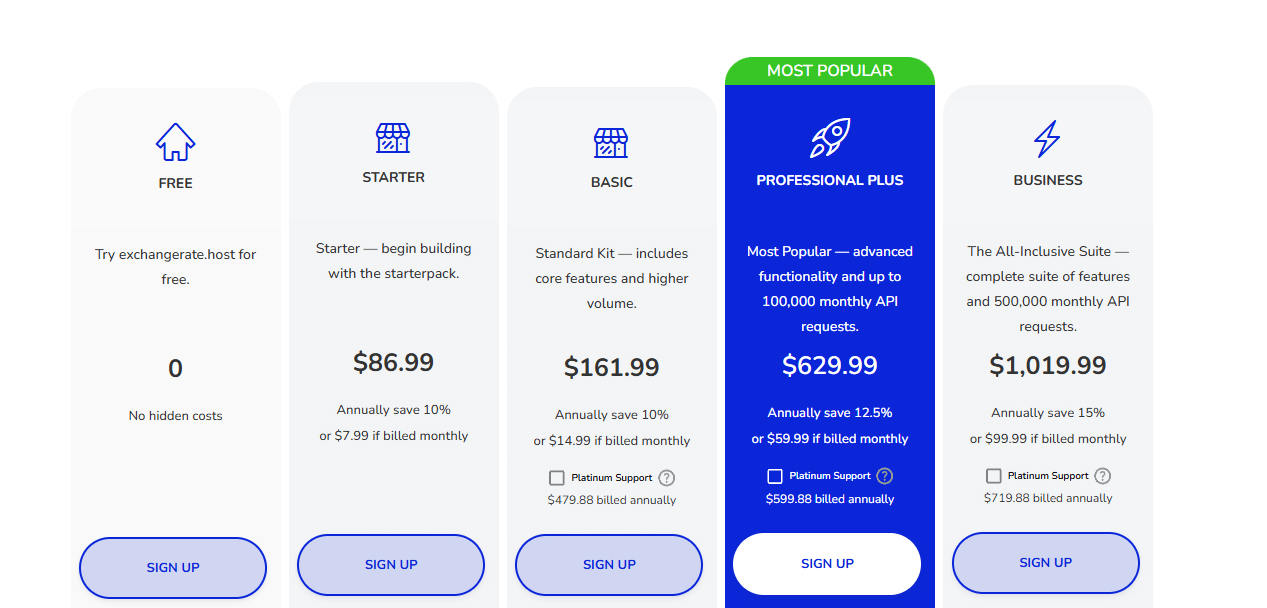Click SIGN UP on the Starter card
Screen dimensions: 1267x608
[390, 565]
